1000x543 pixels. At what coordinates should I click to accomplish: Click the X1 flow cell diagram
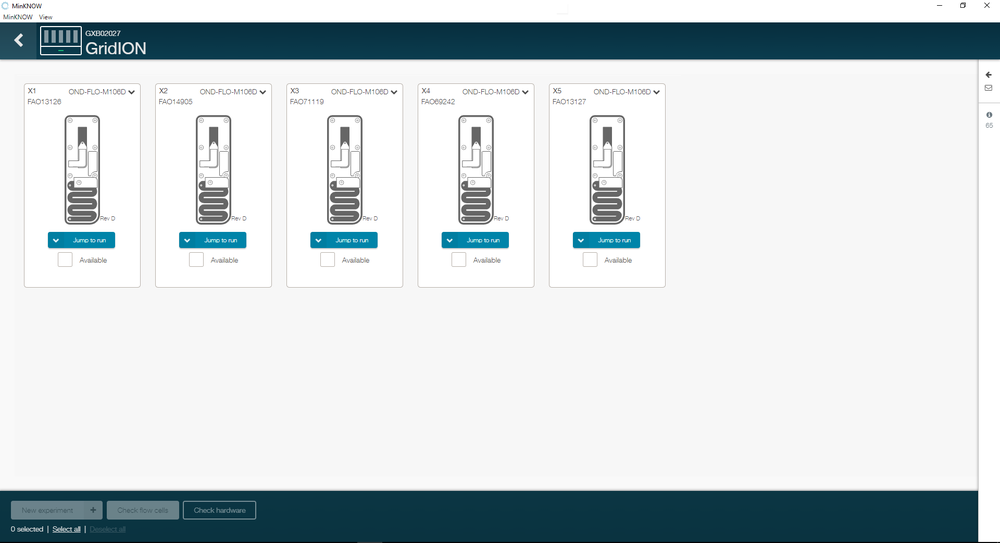pyautogui.click(x=82, y=170)
